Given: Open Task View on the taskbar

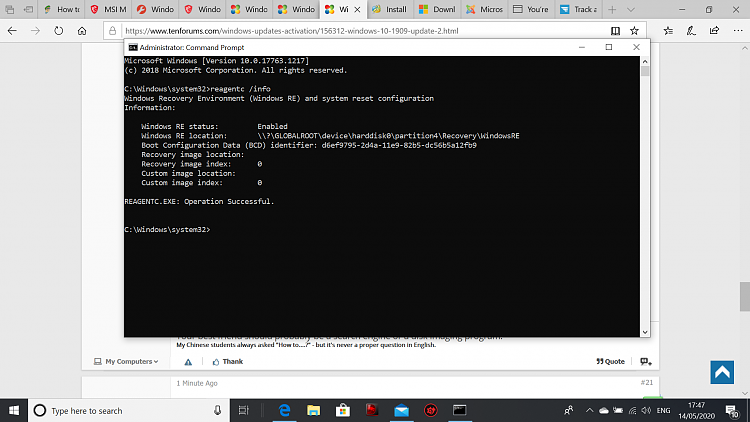Looking at the screenshot, I should pos(243,411).
